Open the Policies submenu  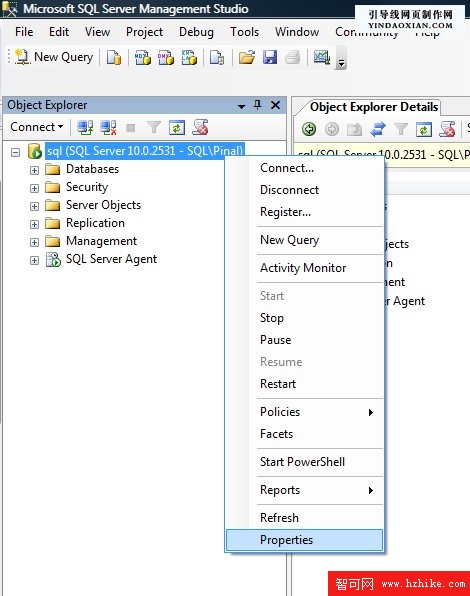(x=304, y=412)
